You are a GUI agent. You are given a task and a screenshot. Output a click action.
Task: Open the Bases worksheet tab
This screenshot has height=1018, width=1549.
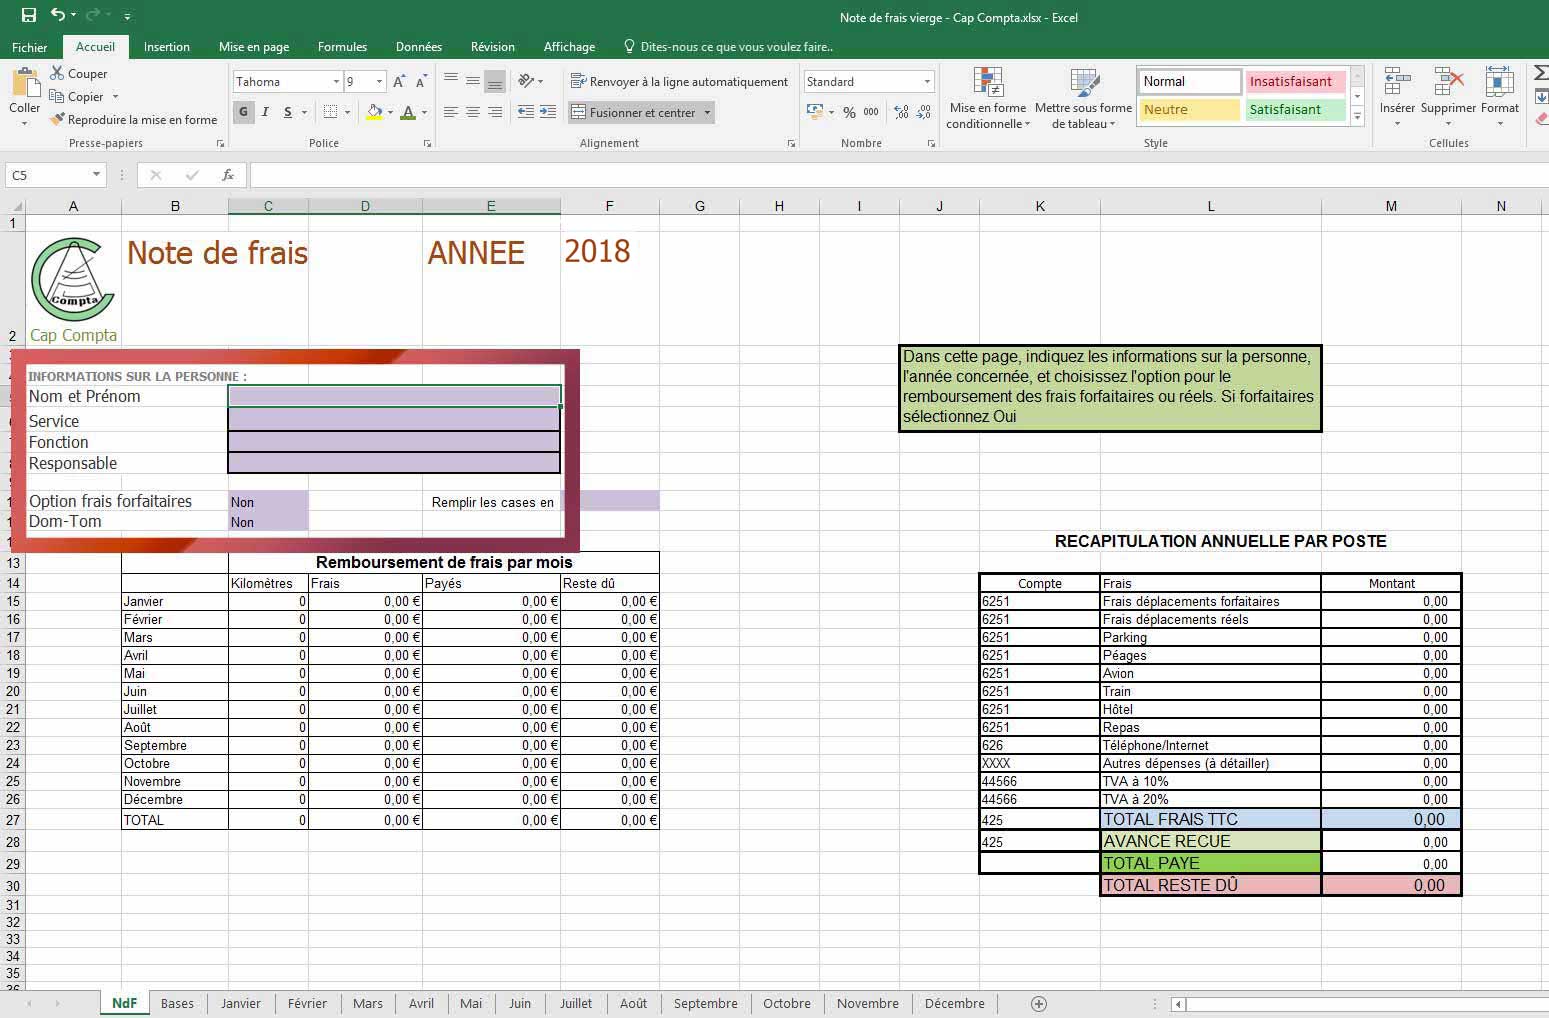tap(178, 1003)
